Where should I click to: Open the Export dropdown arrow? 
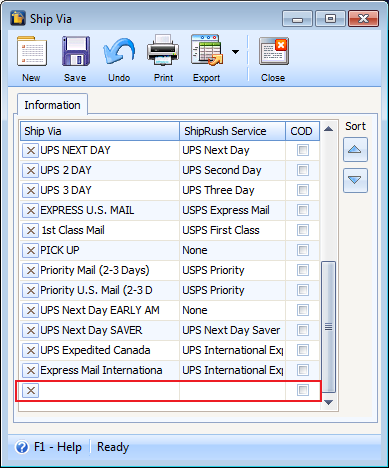coord(235,52)
